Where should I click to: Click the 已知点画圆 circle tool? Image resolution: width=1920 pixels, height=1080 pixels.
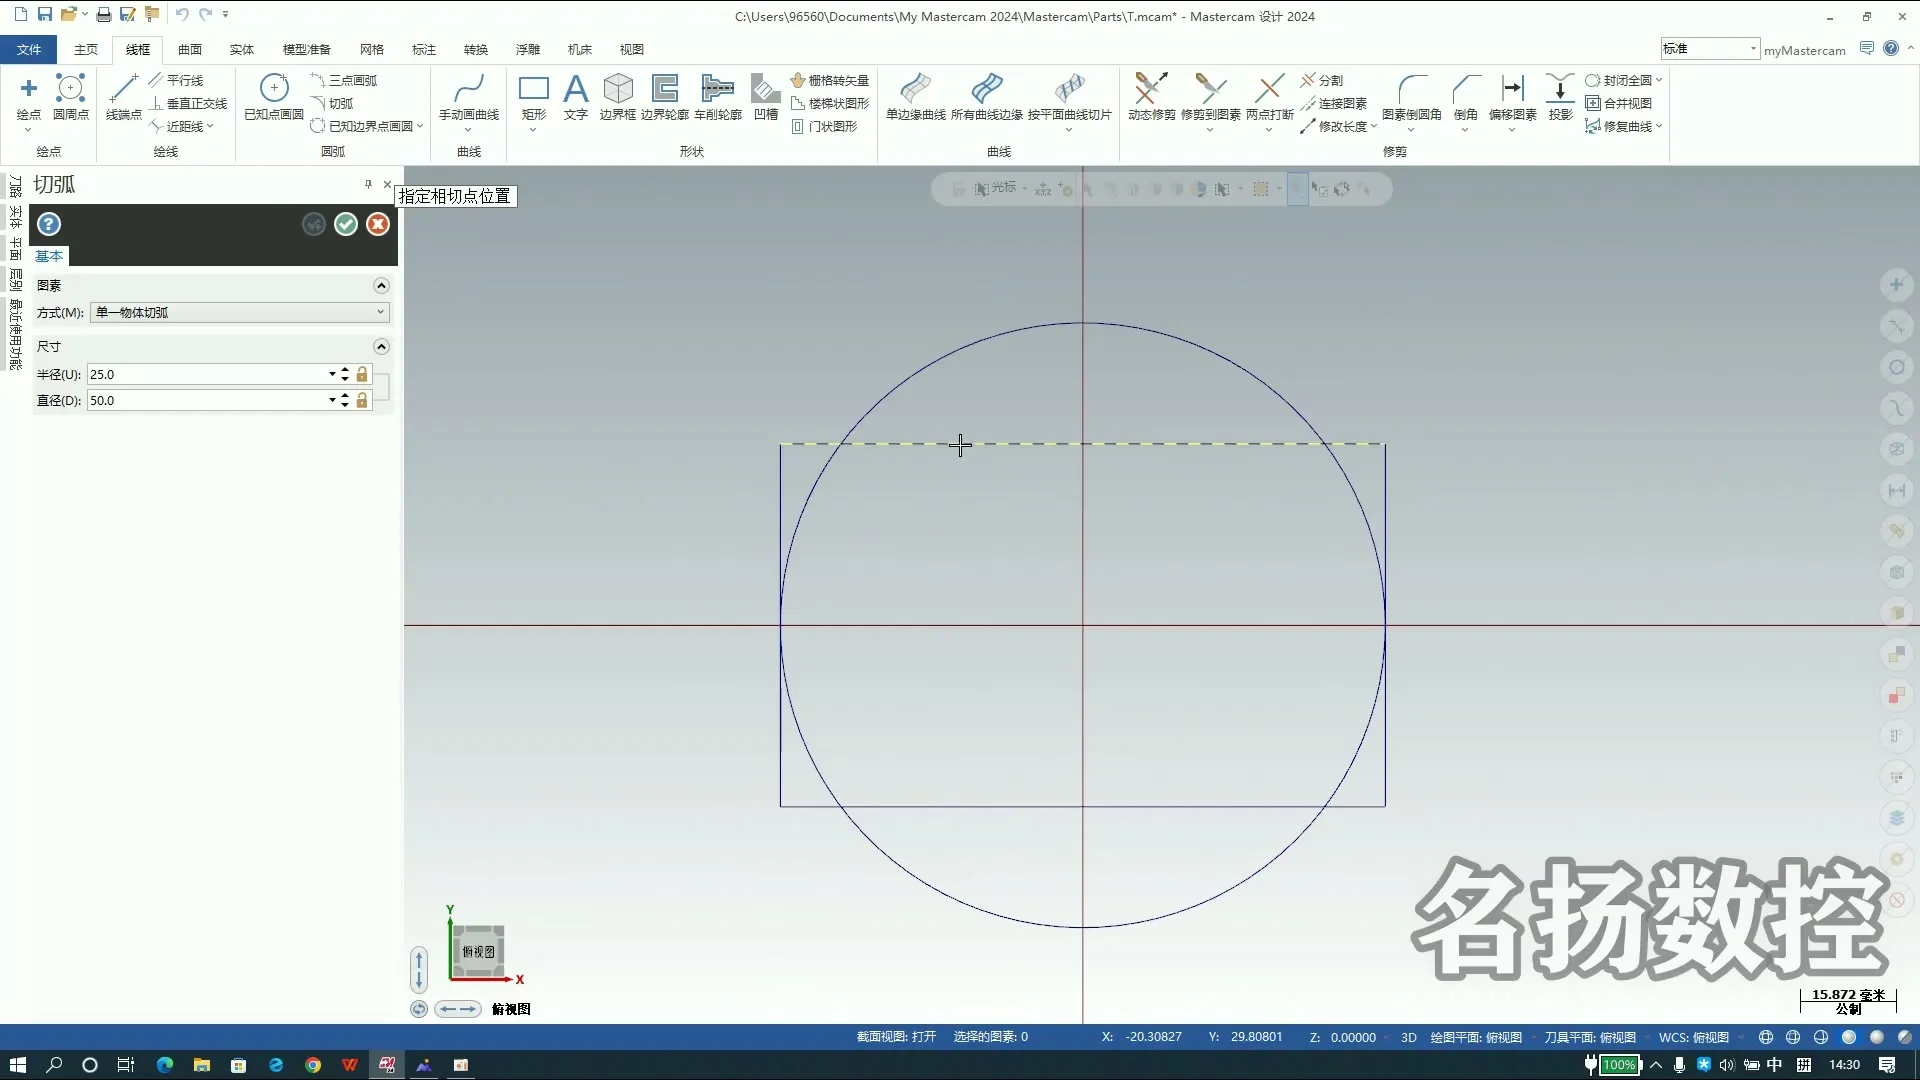pyautogui.click(x=274, y=90)
